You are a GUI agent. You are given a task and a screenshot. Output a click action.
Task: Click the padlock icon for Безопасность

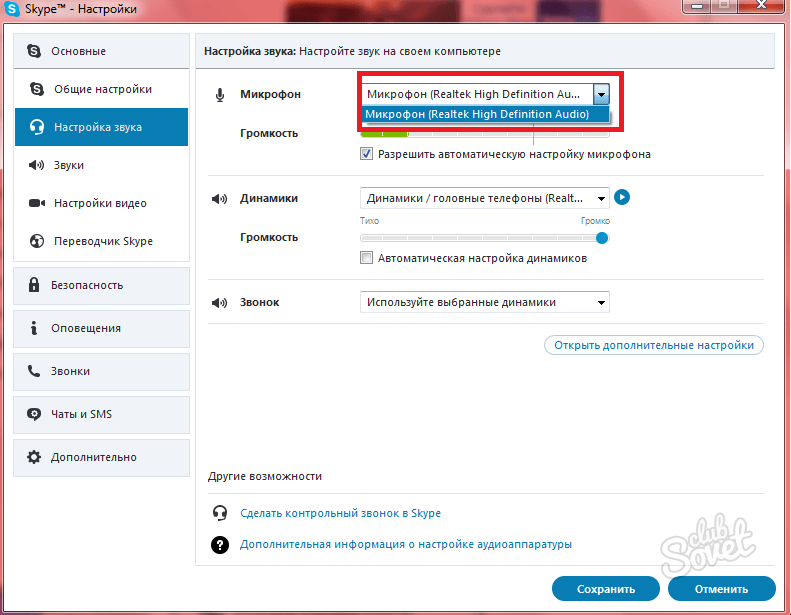point(35,285)
